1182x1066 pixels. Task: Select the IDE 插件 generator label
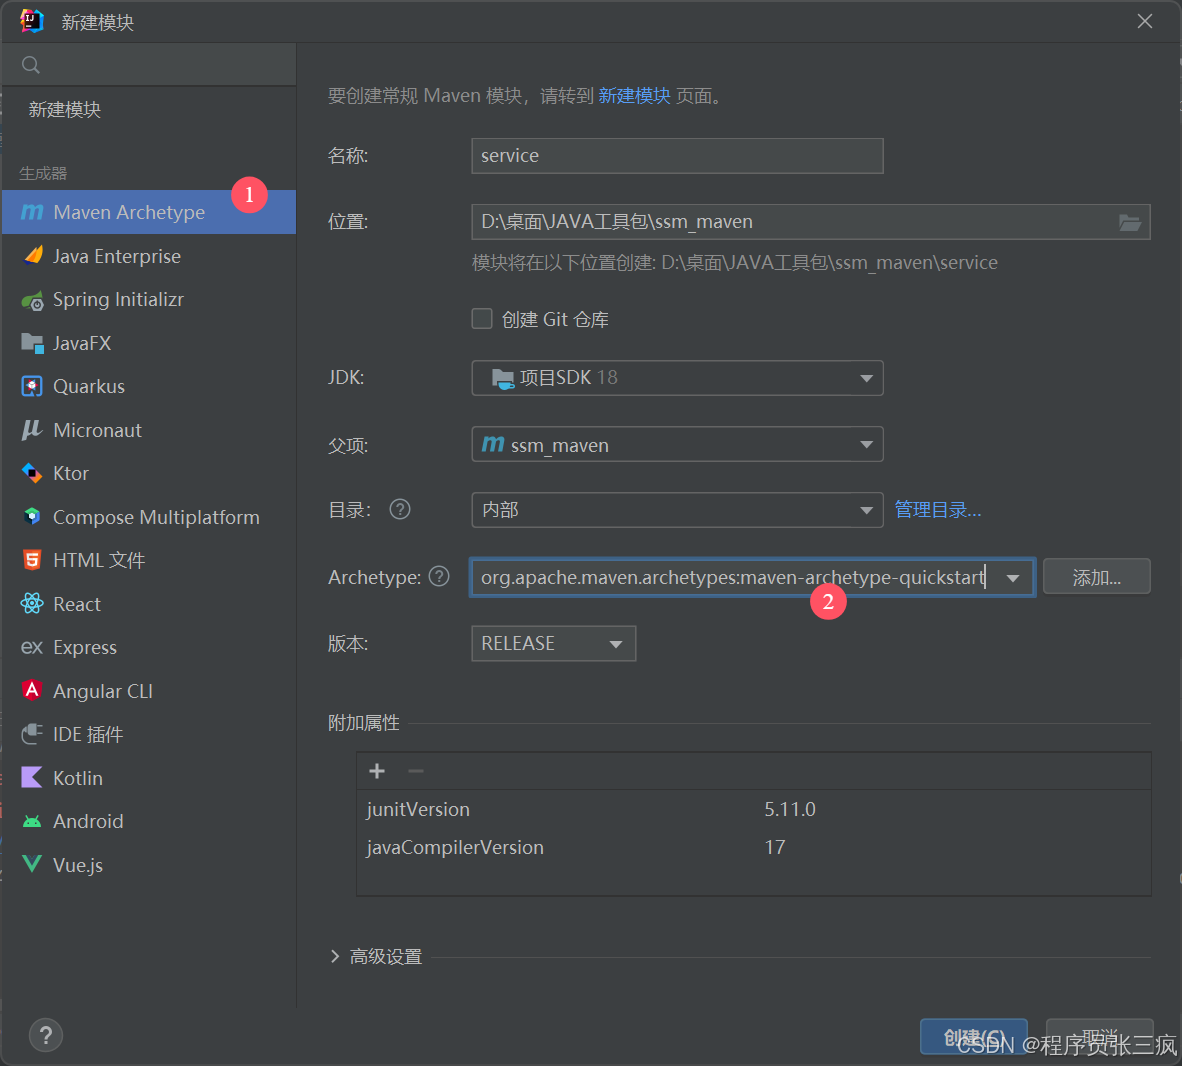[x=87, y=734]
